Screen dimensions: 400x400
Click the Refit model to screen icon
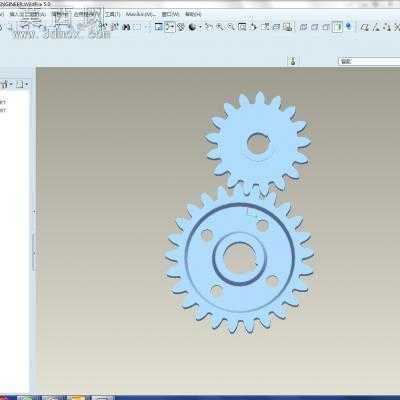242,27
